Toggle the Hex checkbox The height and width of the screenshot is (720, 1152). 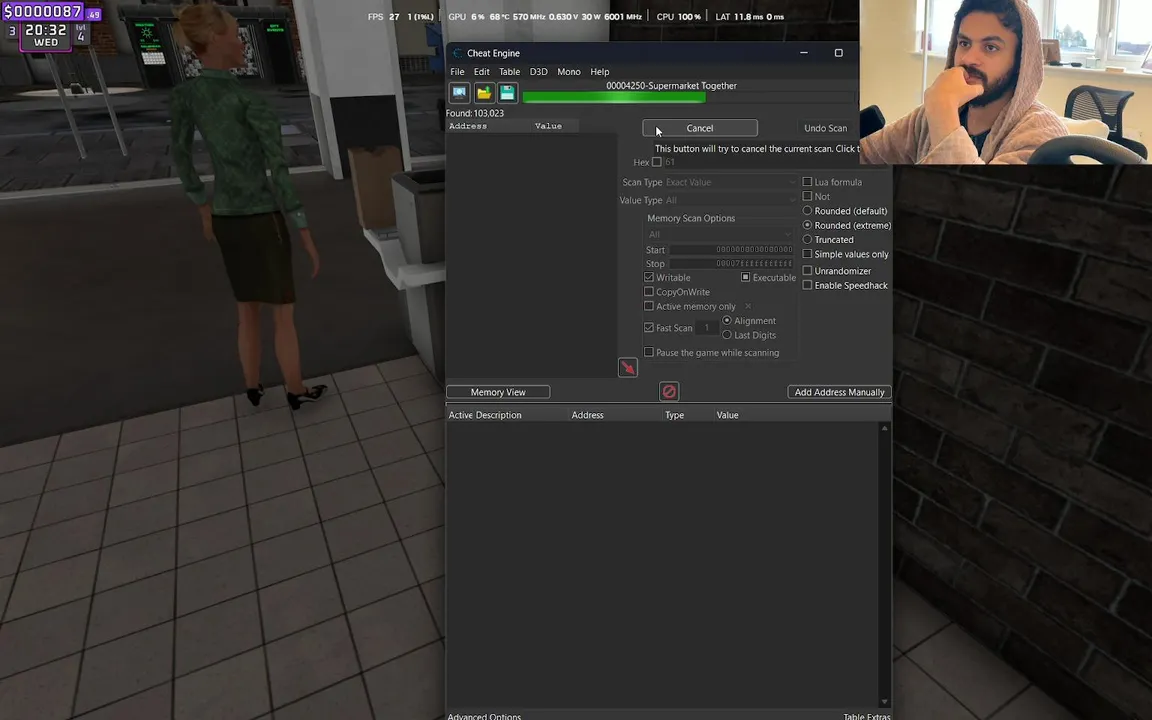657,162
